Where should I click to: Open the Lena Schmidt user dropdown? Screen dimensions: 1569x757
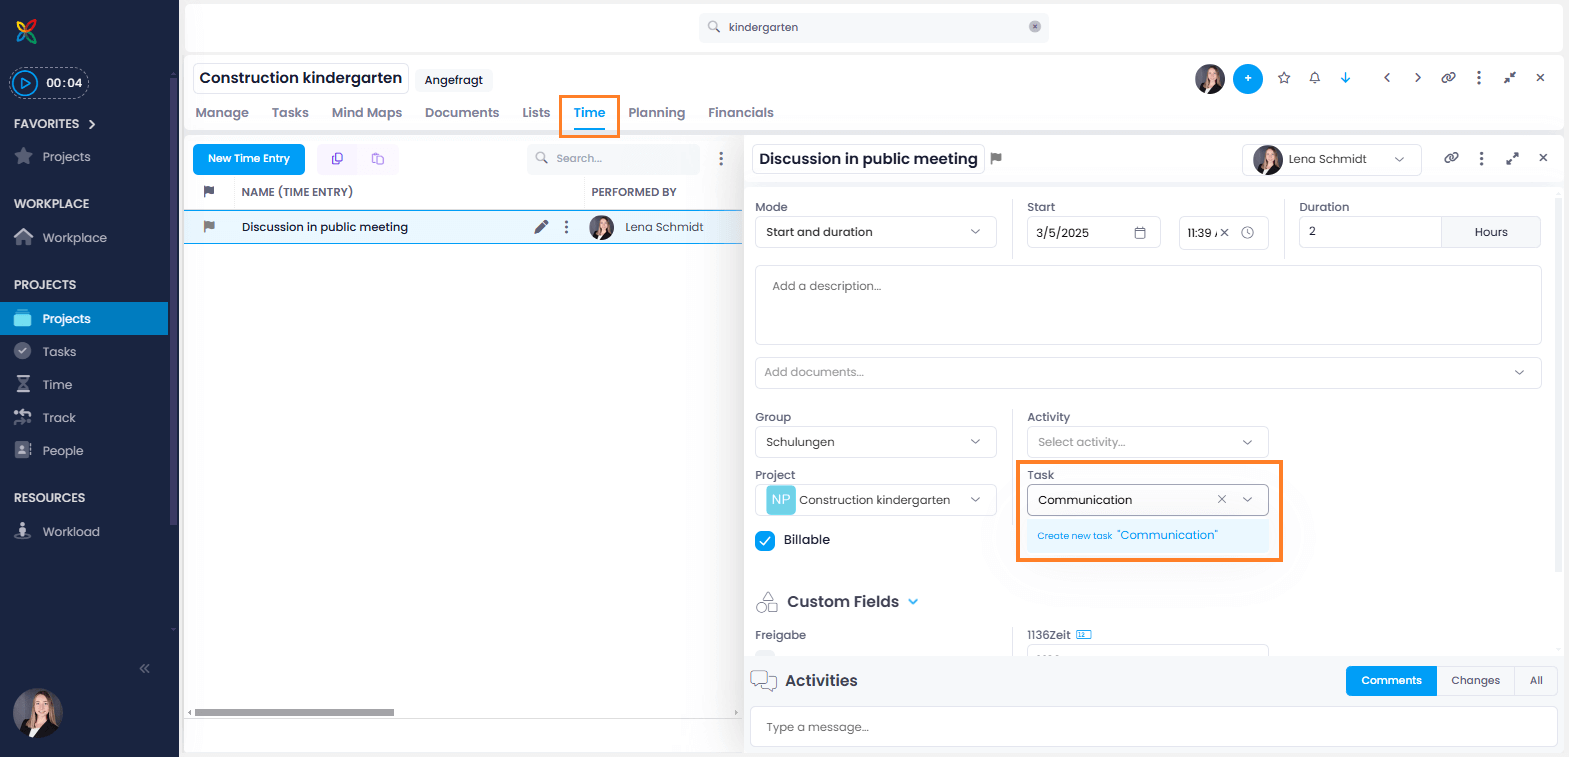pos(1332,159)
